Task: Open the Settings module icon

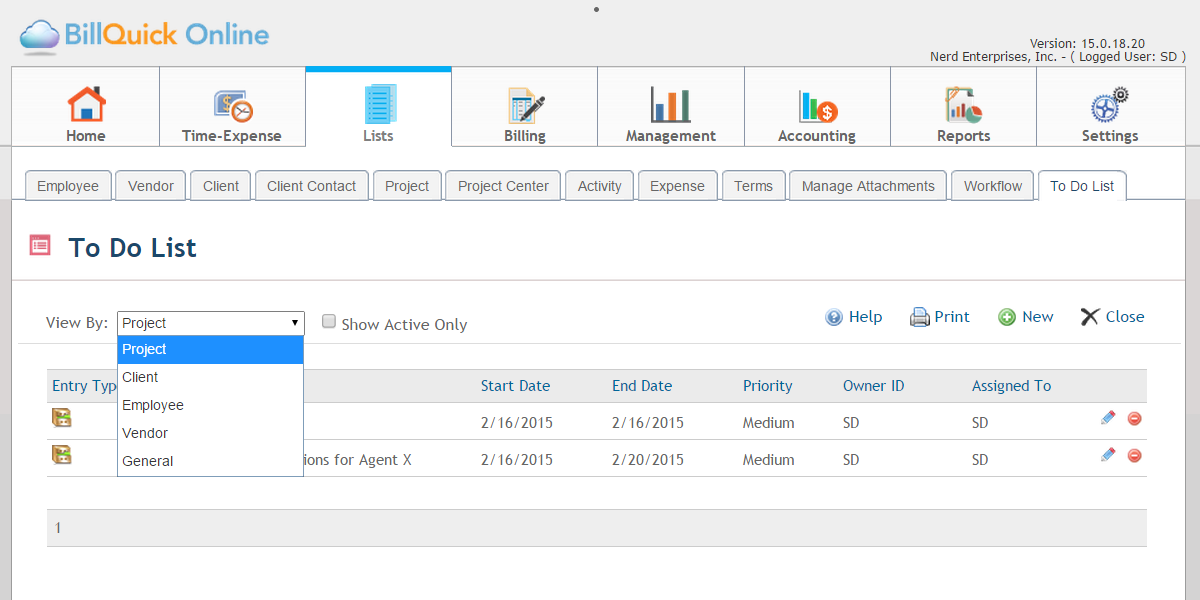Action: click(x=1109, y=105)
